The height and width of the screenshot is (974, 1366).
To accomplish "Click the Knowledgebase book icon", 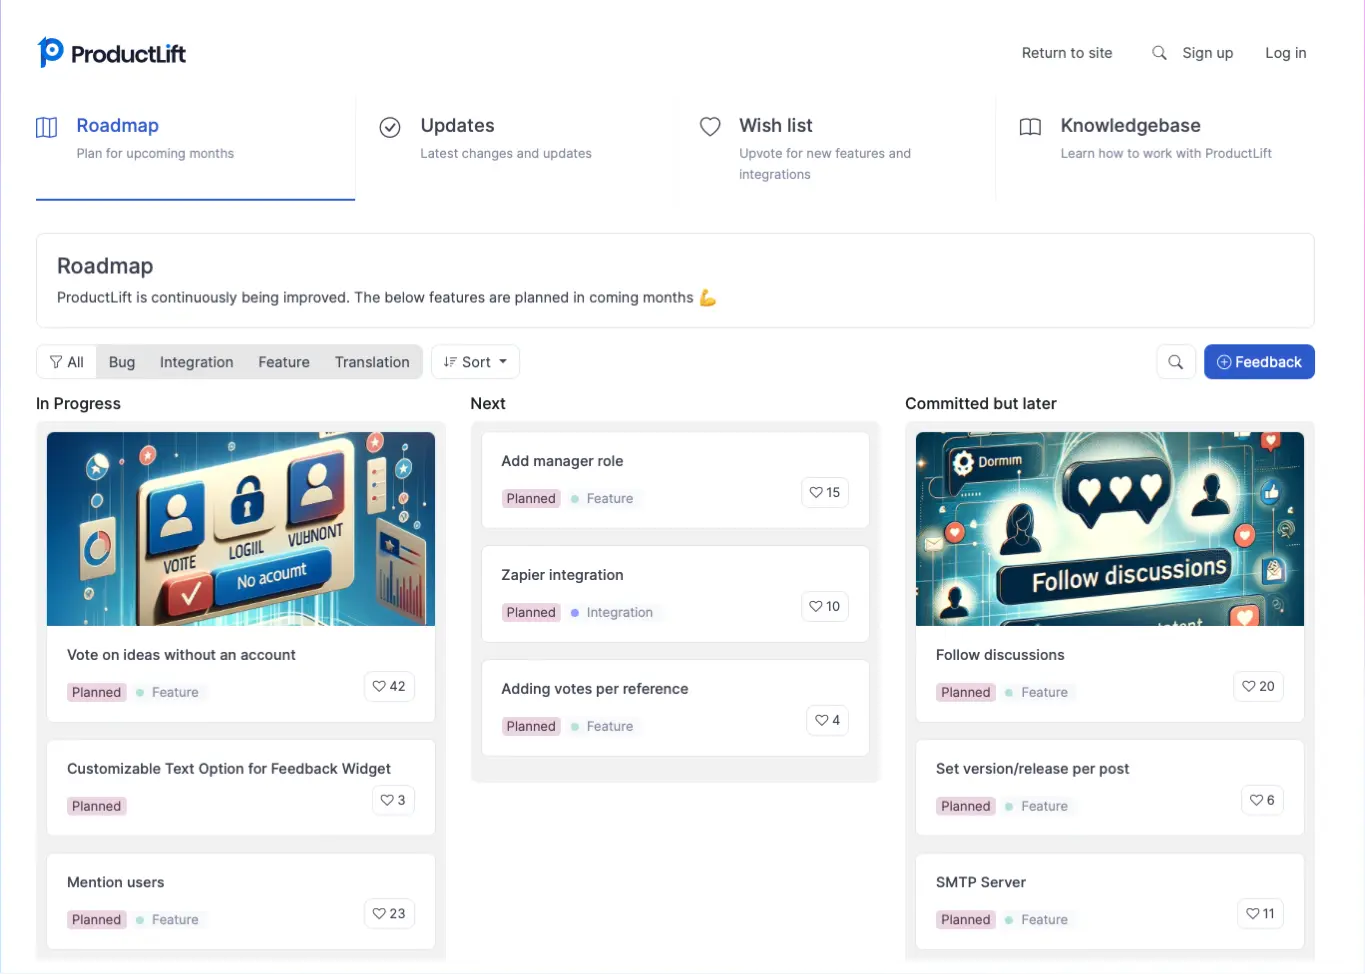I will point(1030,127).
